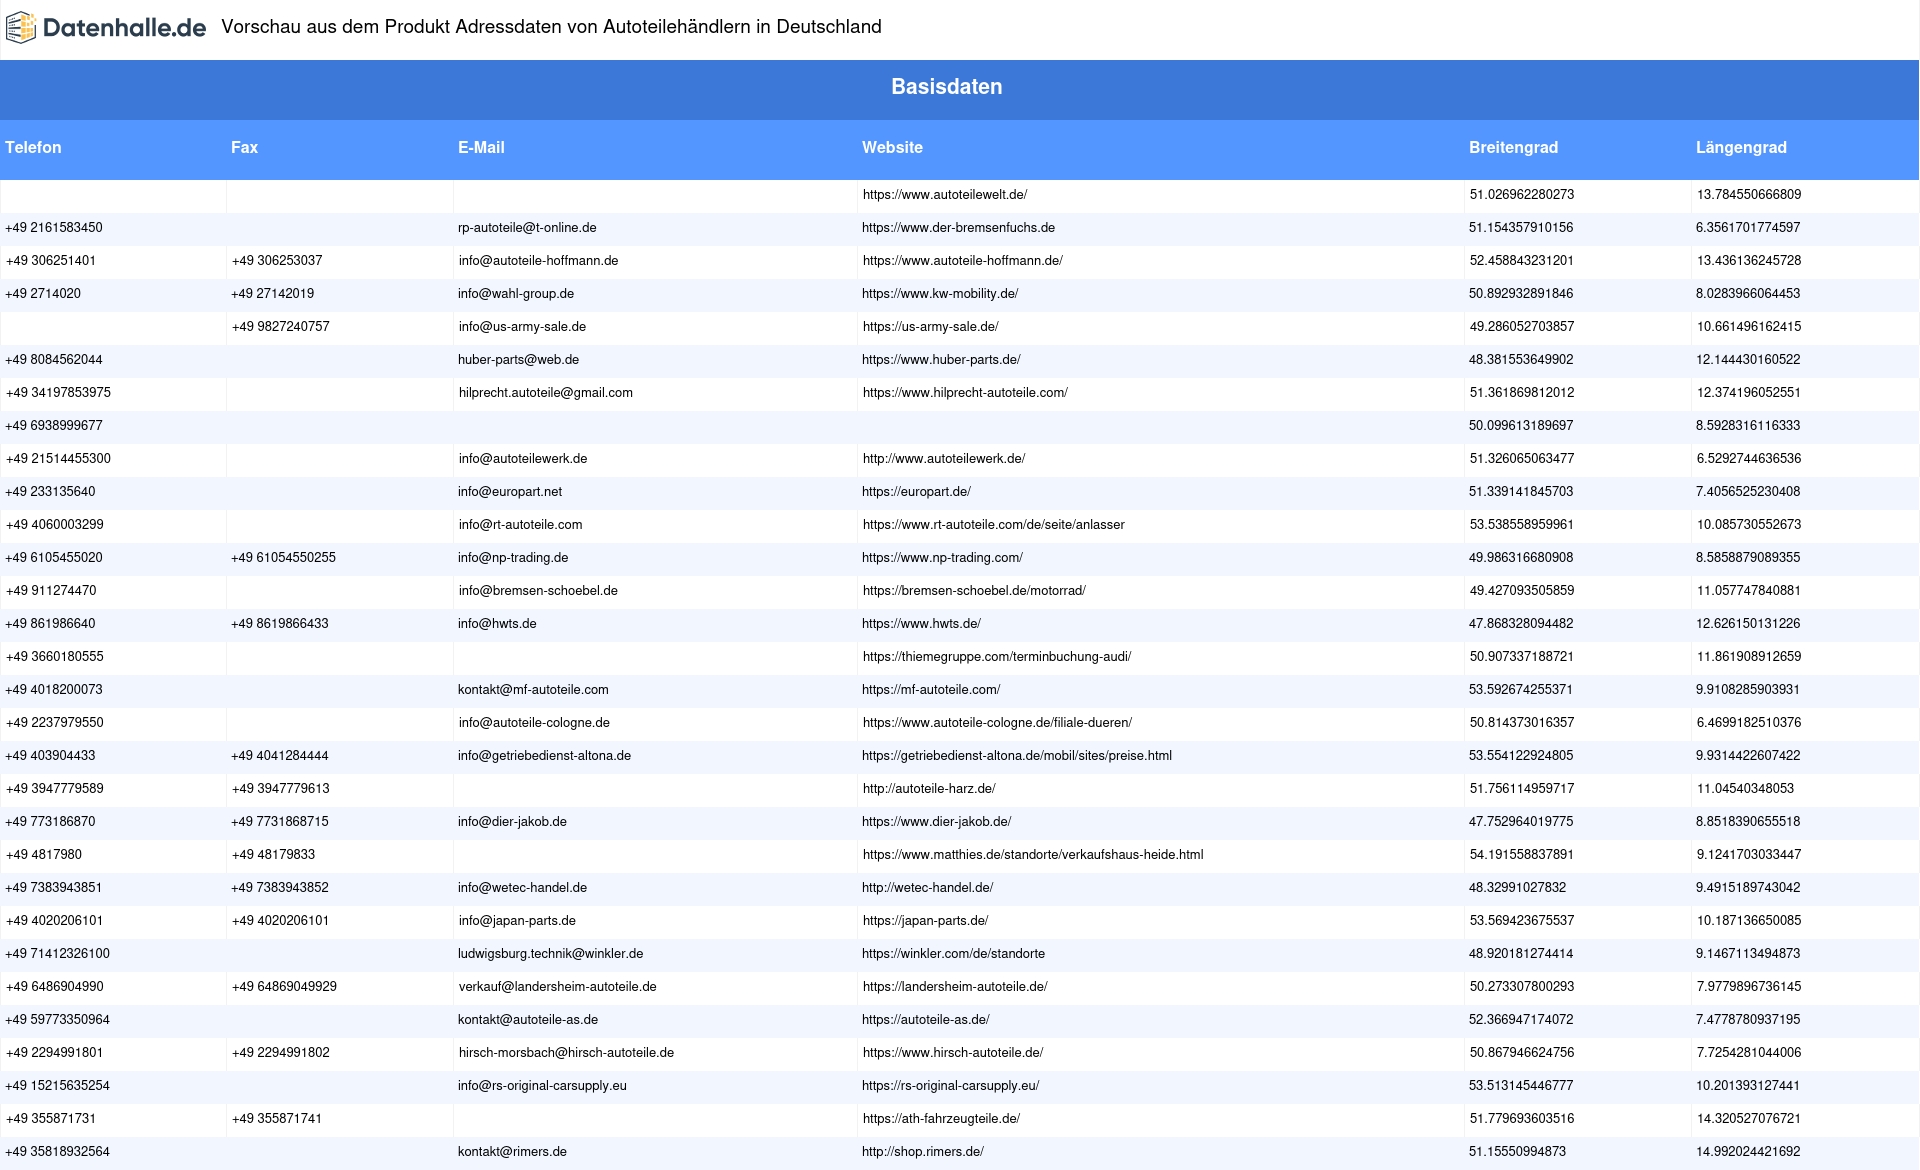
Task: Select fax number +49 7731868715
Action: tap(279, 822)
